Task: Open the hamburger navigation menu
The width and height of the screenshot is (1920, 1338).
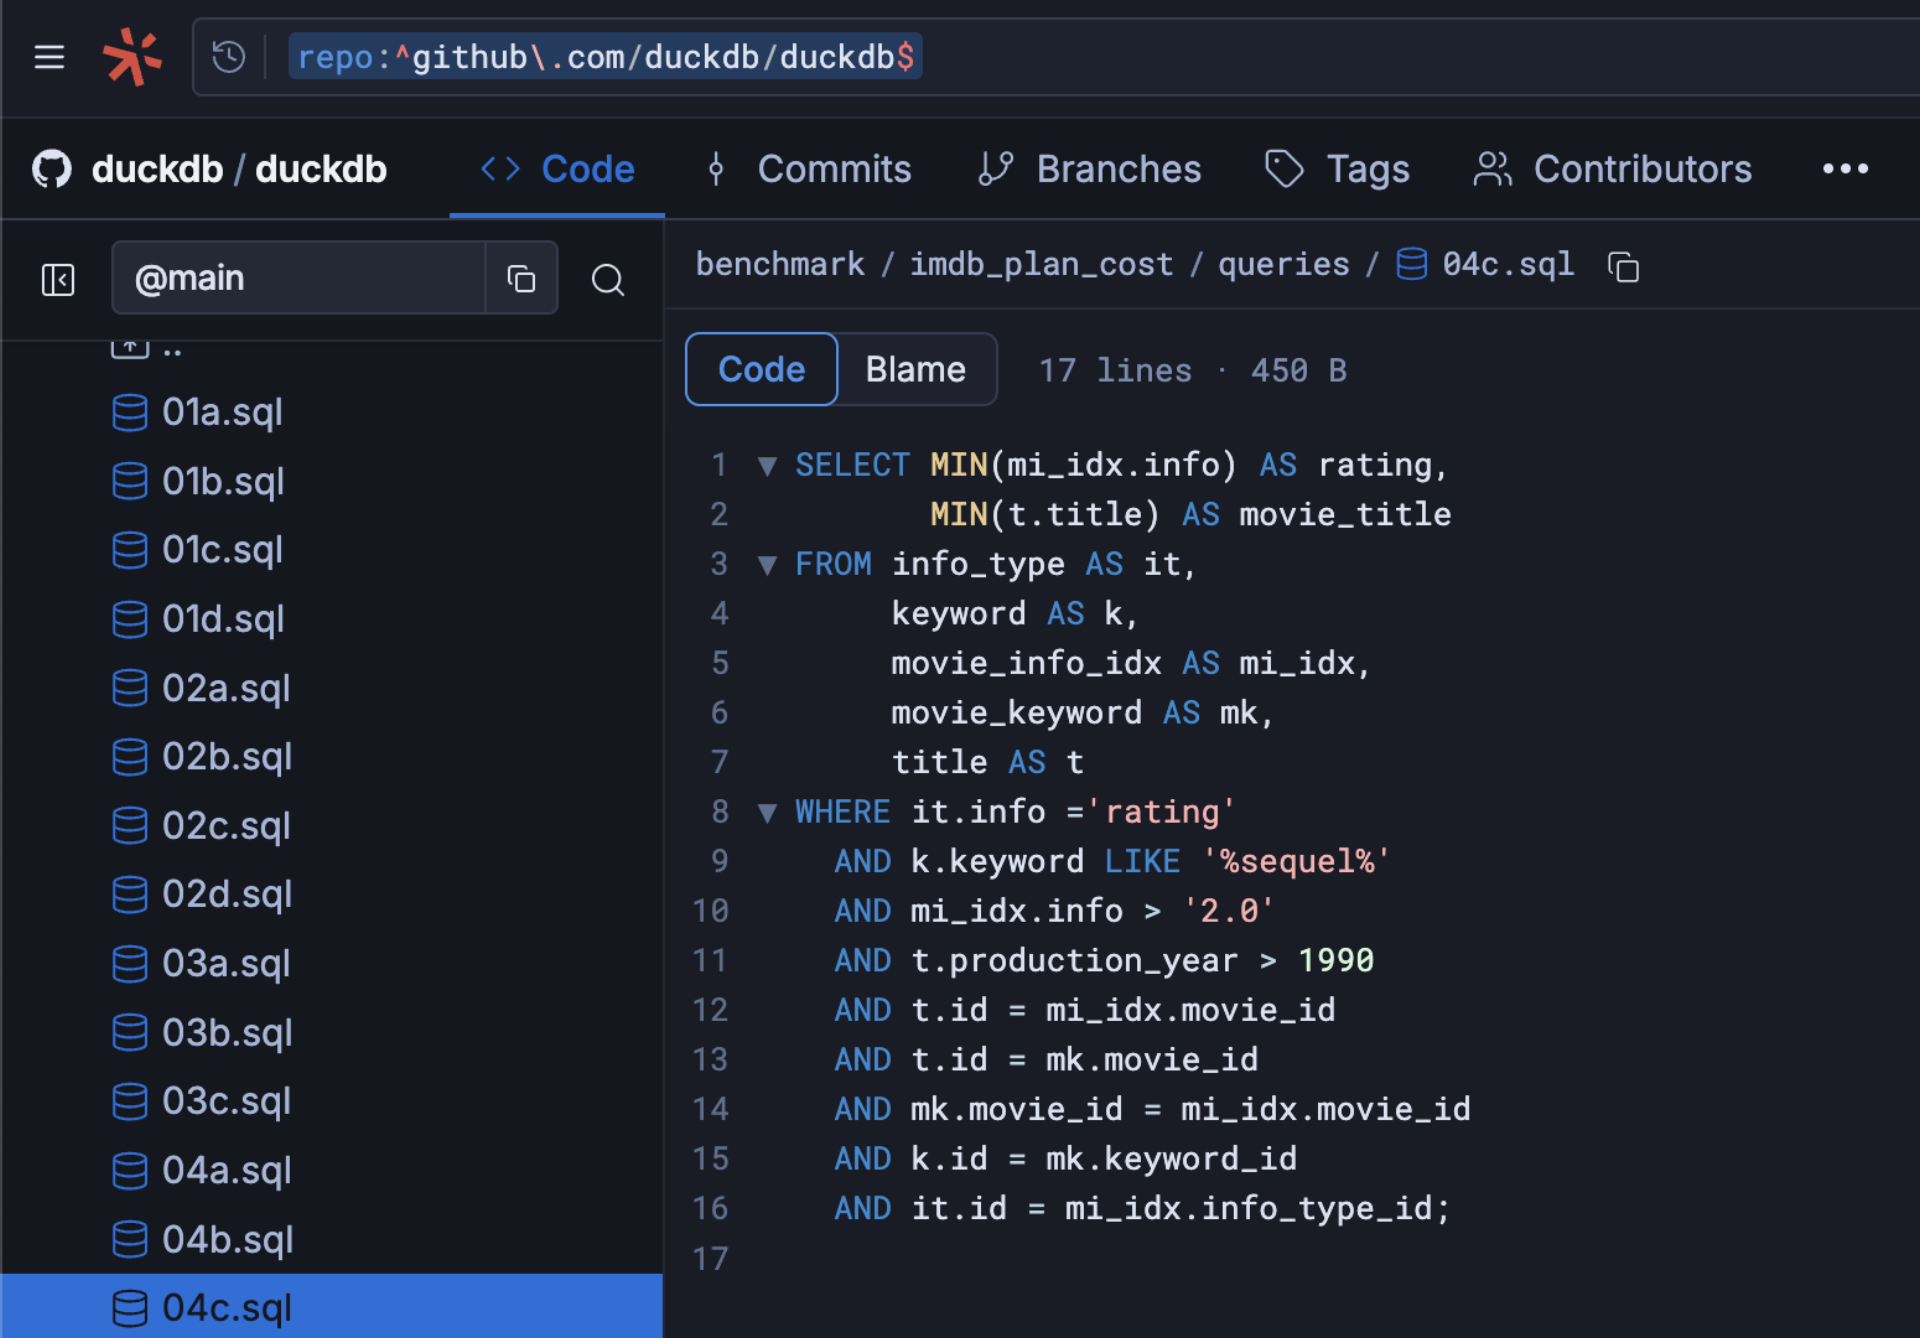Action: point(49,57)
